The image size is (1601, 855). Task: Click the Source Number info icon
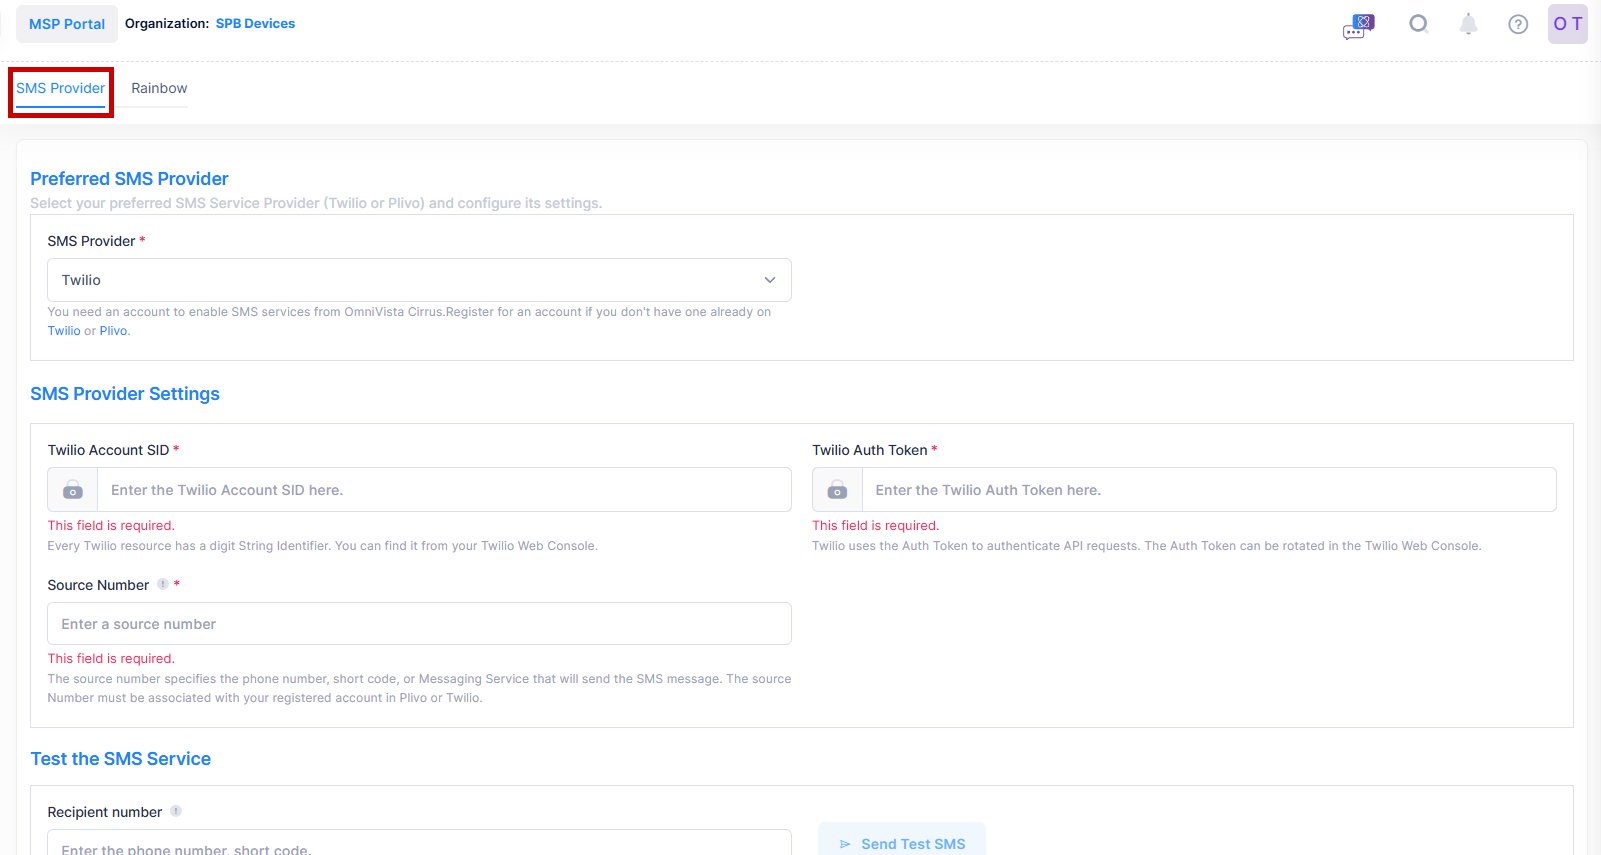click(x=163, y=584)
